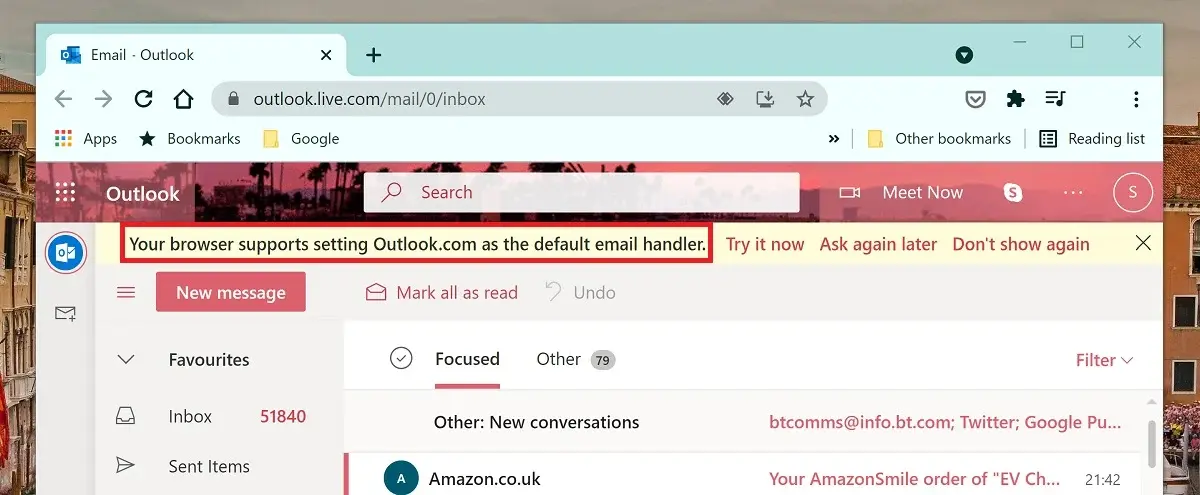
Task: Open the Filter dropdown
Action: click(x=1104, y=360)
